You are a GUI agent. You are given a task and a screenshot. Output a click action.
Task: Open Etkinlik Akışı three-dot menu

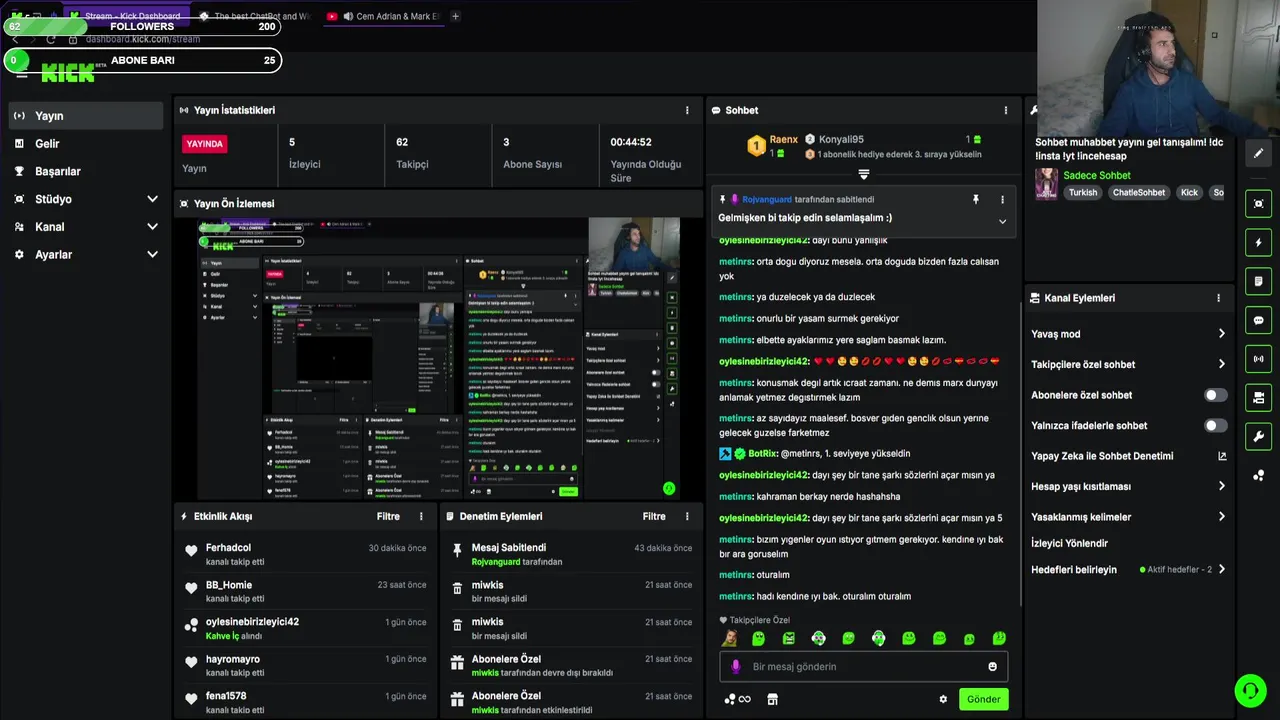[x=421, y=516]
